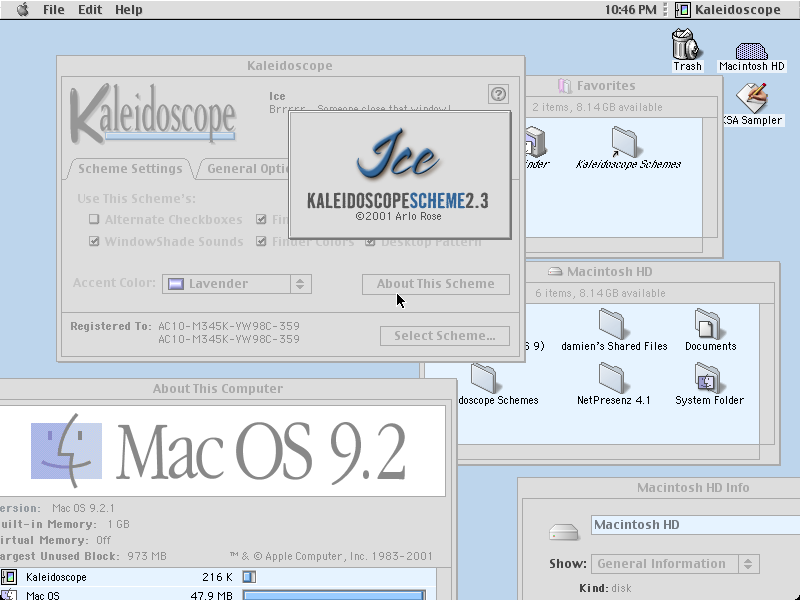The image size is (800, 600).
Task: Click the Mac OS 9.2 Finder face logo
Action: pyautogui.click(x=66, y=451)
